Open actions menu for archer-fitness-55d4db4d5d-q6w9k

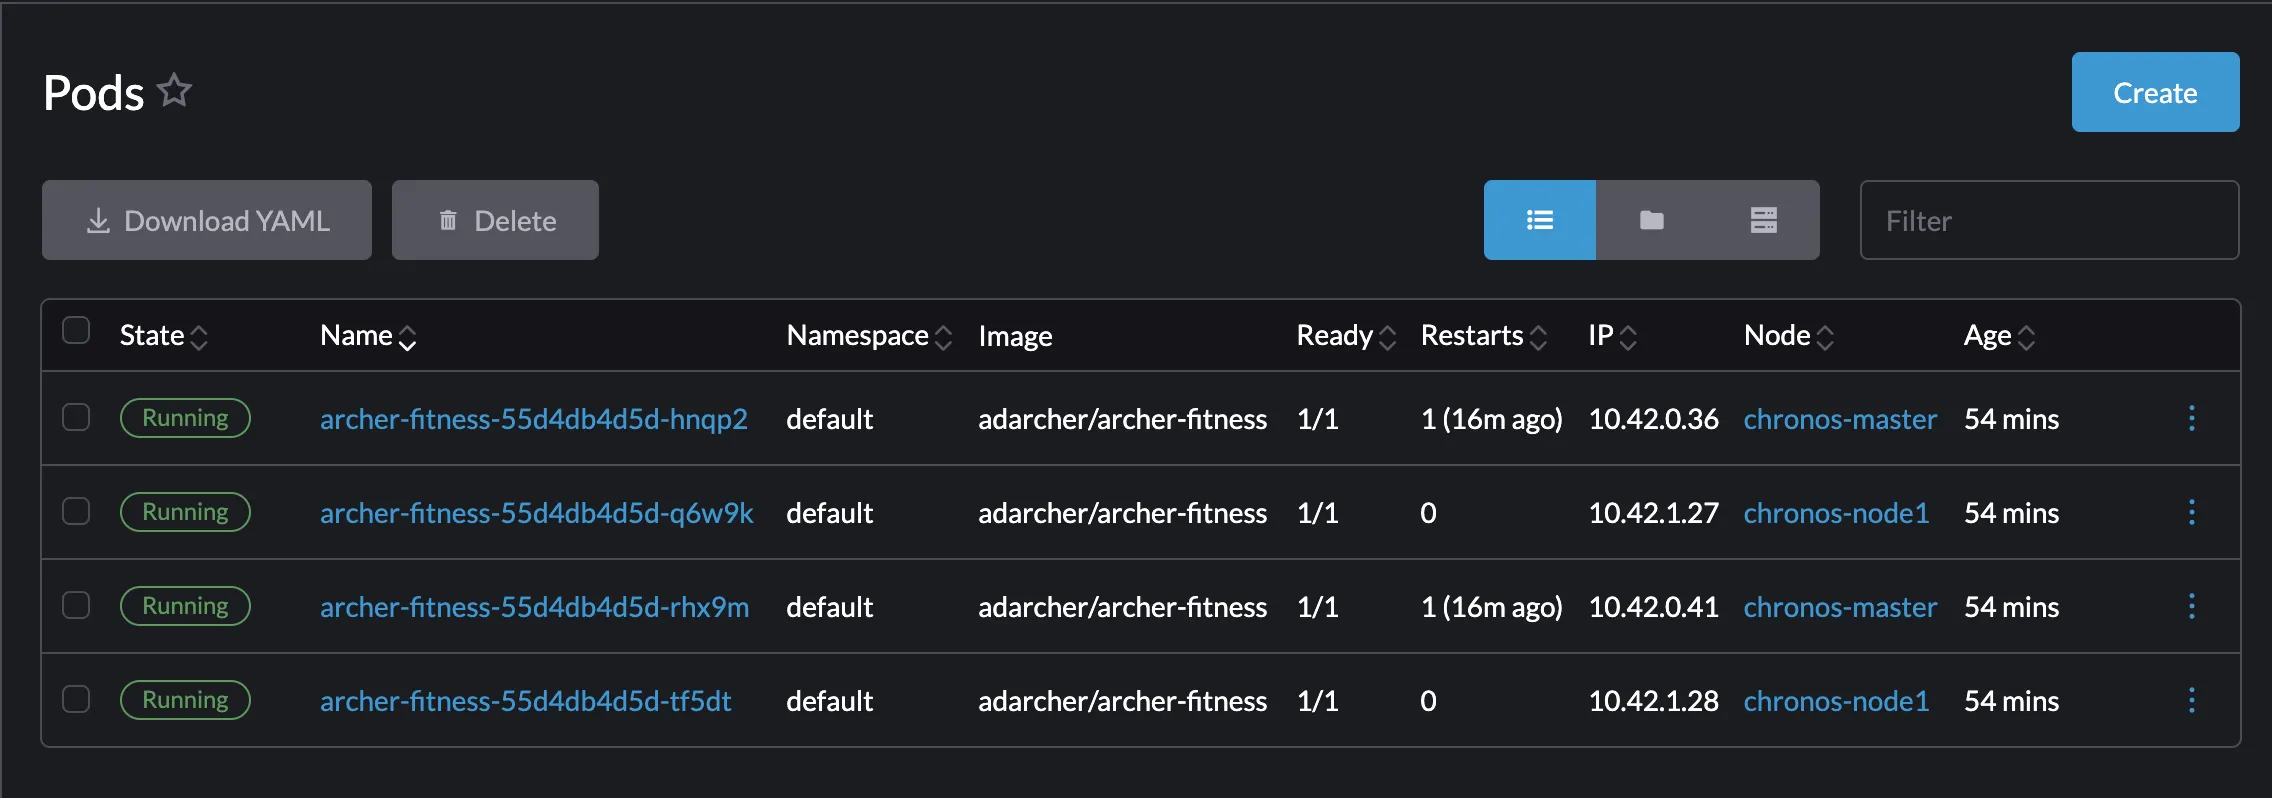point(2191,512)
